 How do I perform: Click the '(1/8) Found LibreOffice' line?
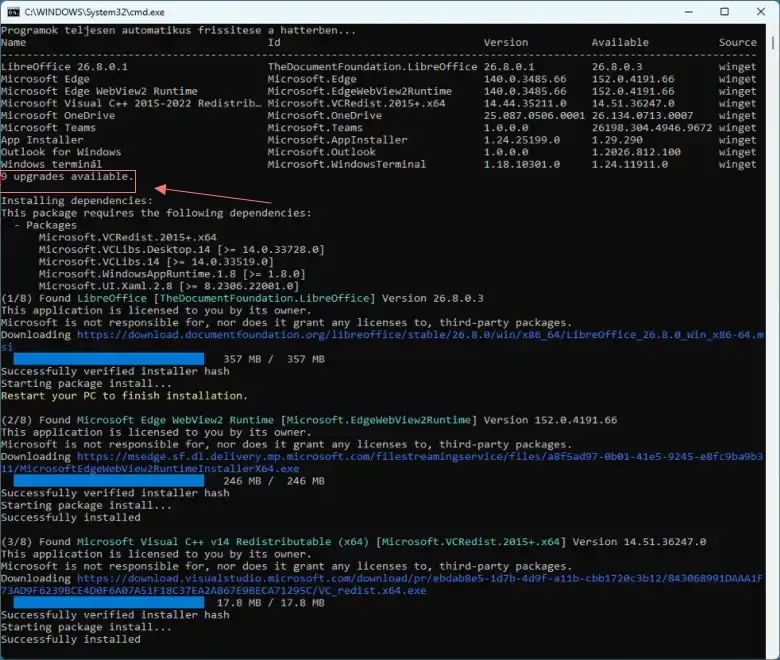tap(242, 298)
